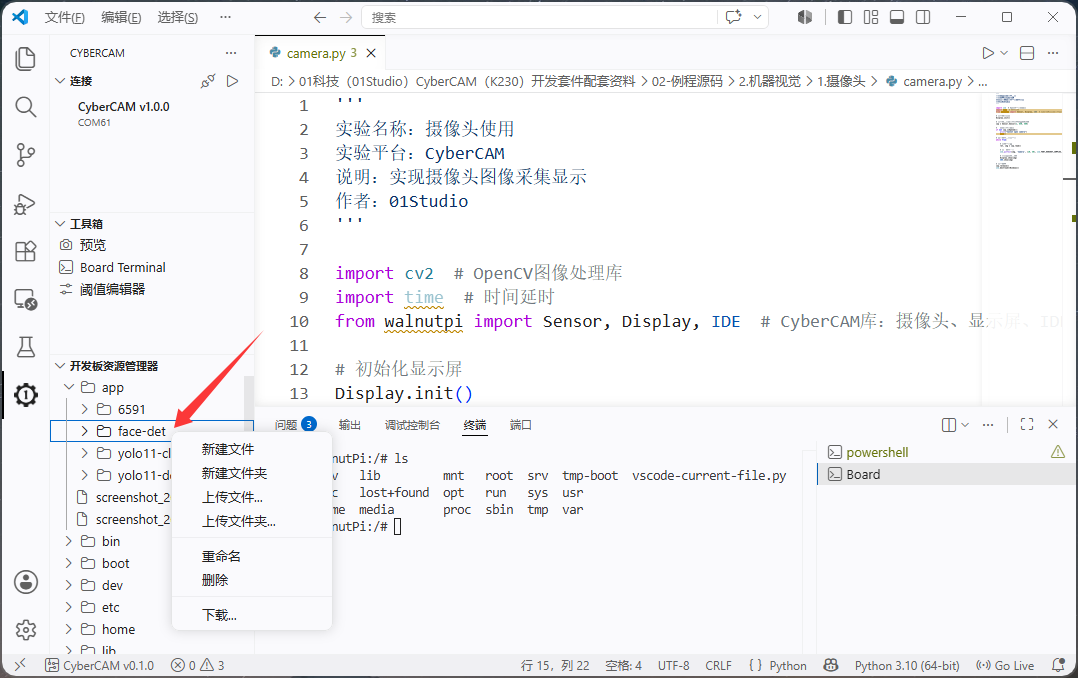Open the Explorer view in activity bar
The width and height of the screenshot is (1078, 678).
coord(25,59)
